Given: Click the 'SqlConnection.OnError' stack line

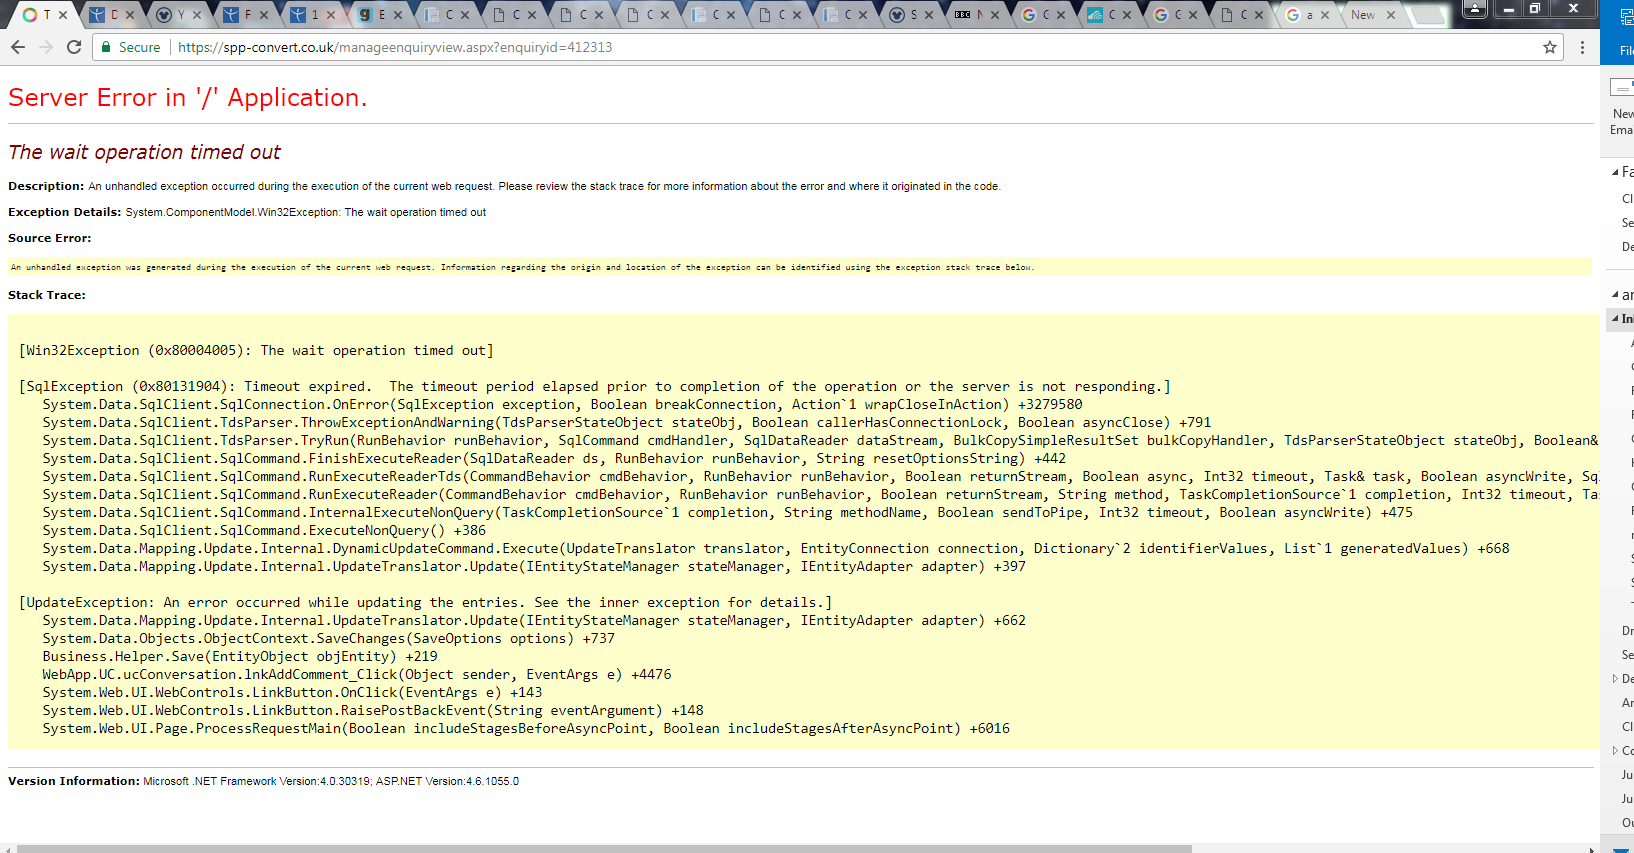Looking at the screenshot, I should tap(562, 405).
